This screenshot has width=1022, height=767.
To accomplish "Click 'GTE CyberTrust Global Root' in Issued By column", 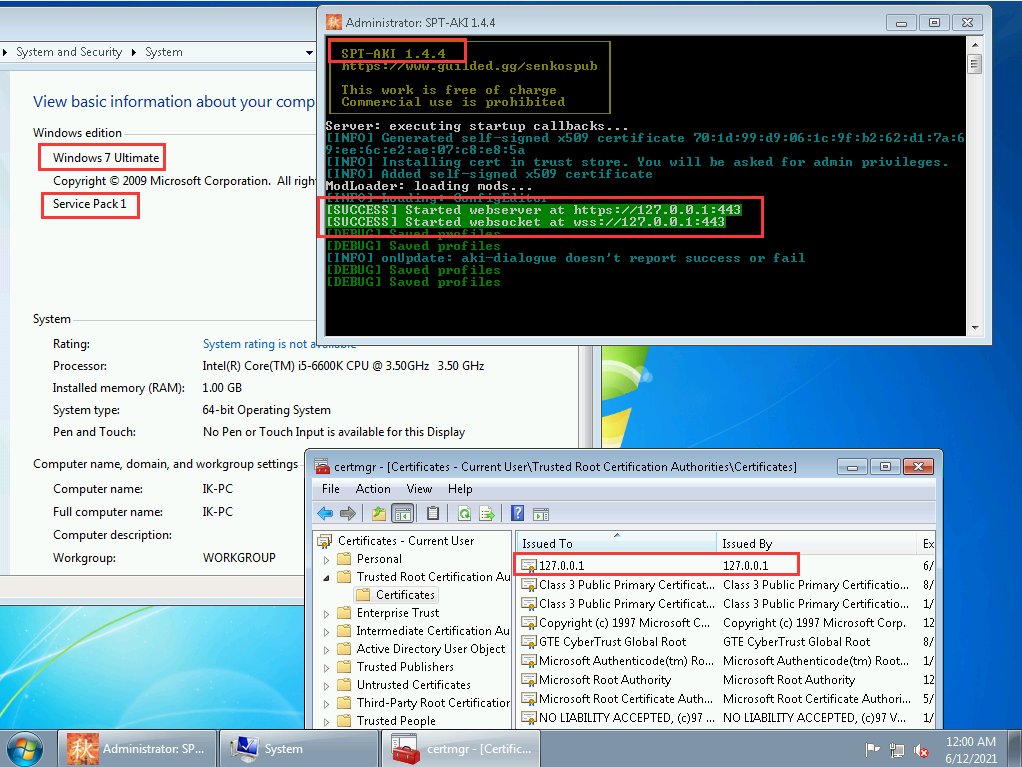I will pyautogui.click(x=796, y=642).
